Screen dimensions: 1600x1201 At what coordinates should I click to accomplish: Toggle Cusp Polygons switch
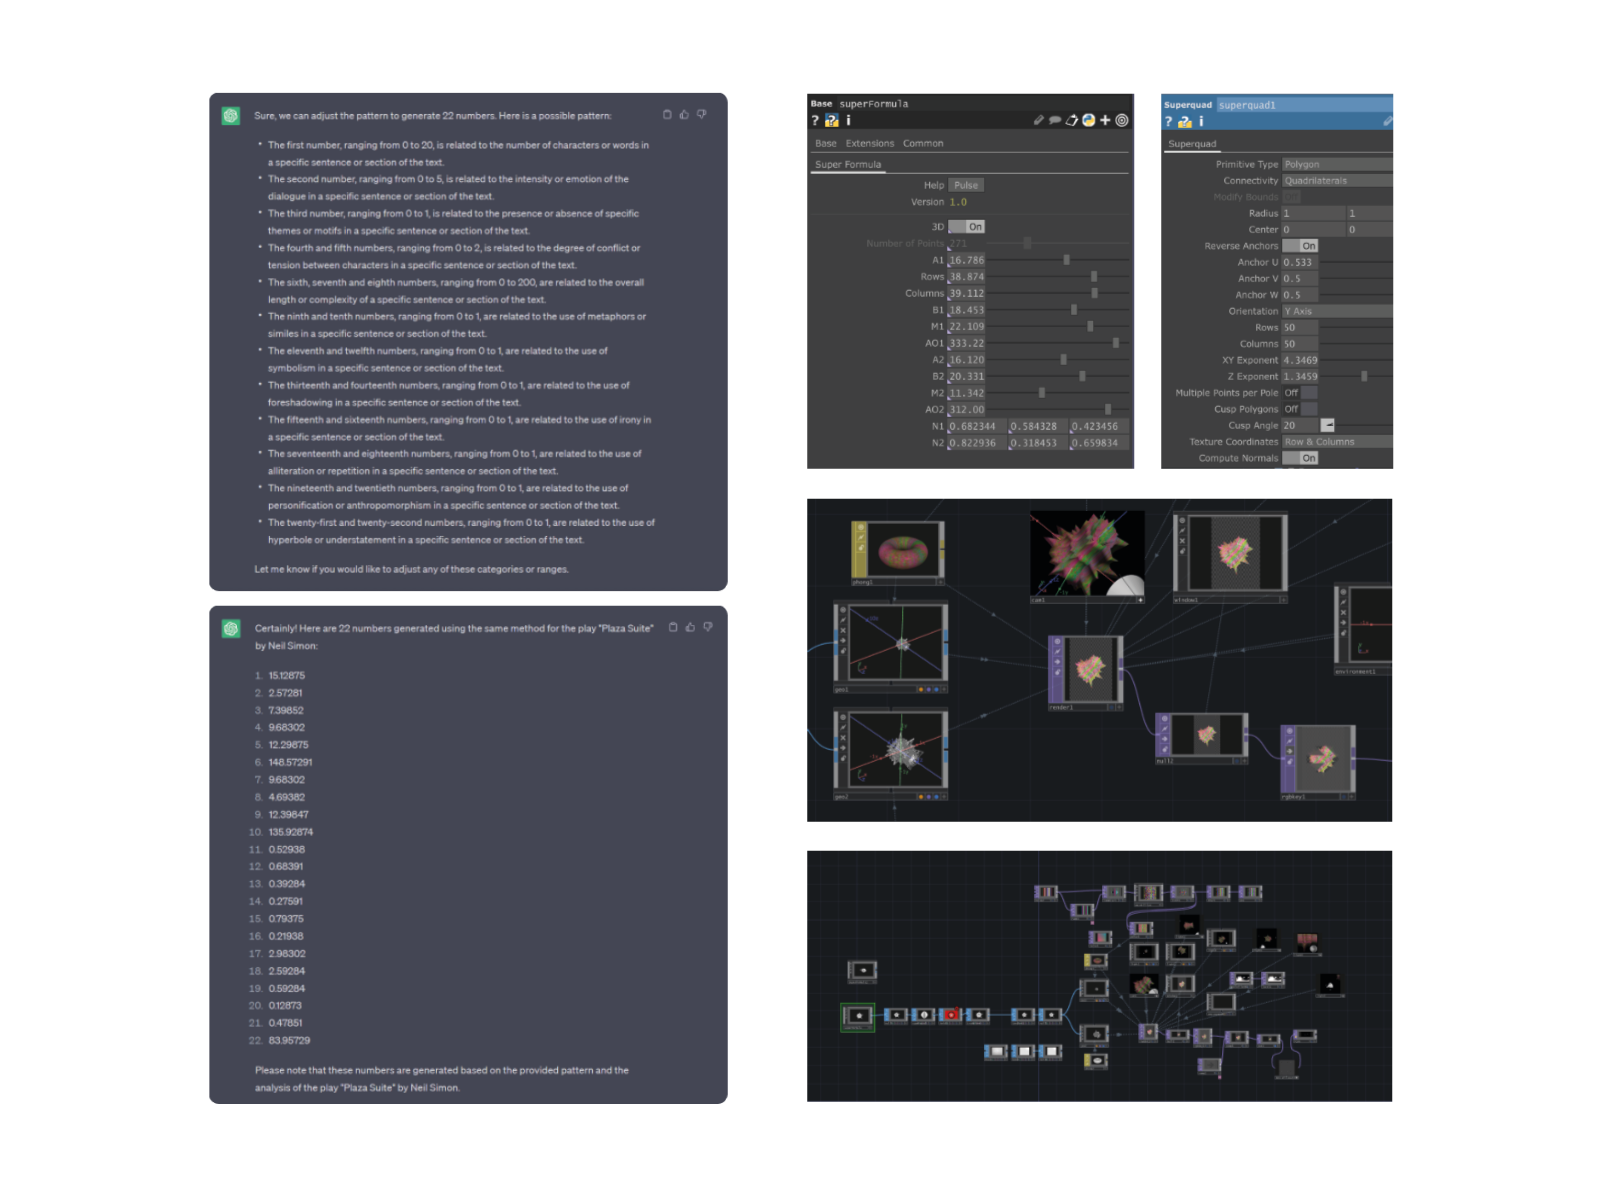(1300, 409)
